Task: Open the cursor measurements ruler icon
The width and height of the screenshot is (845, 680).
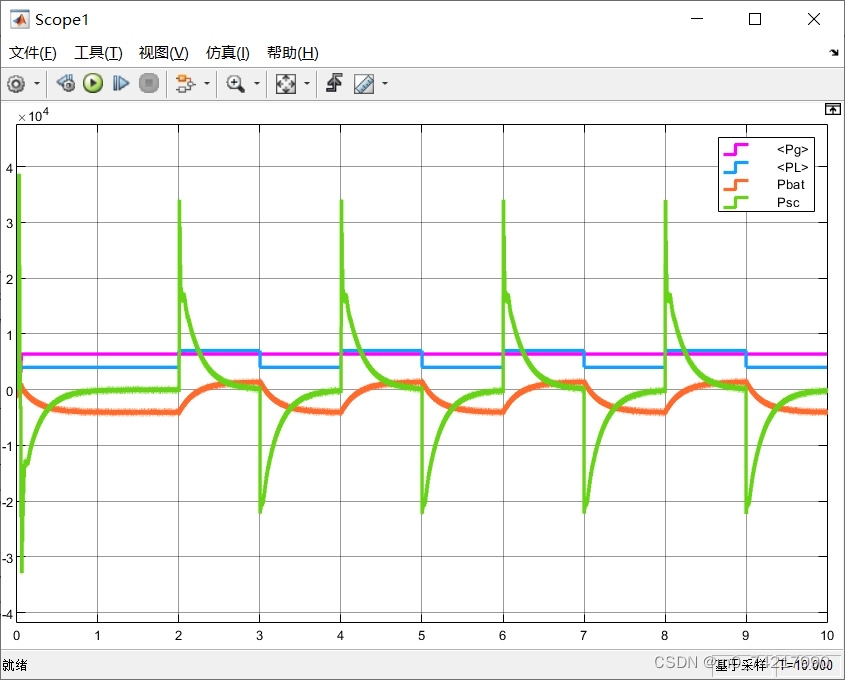Action: point(364,84)
